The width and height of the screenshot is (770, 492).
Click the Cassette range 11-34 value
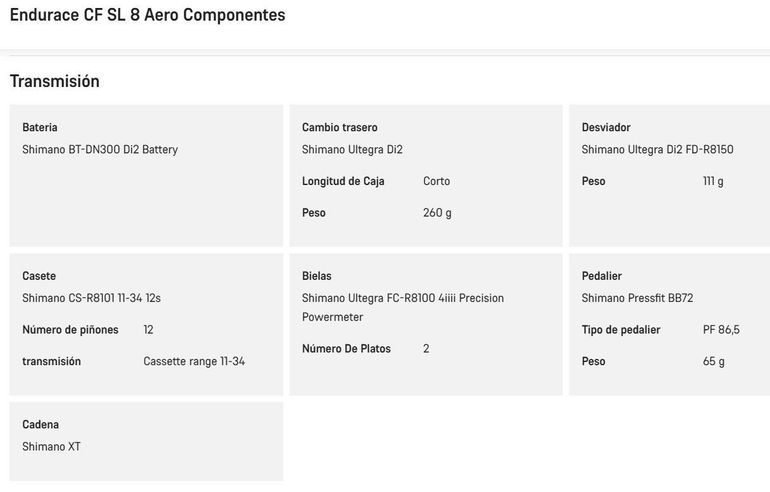click(x=194, y=361)
